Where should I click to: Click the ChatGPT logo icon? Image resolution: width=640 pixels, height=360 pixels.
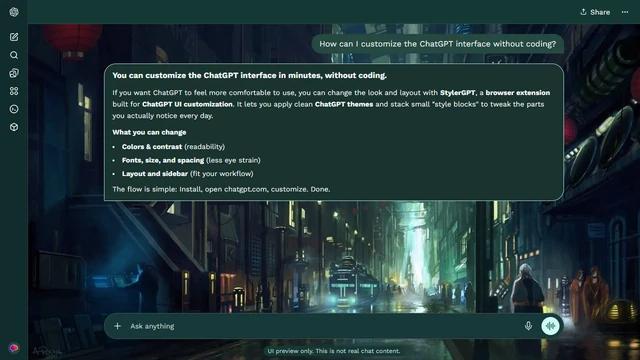tap(14, 12)
